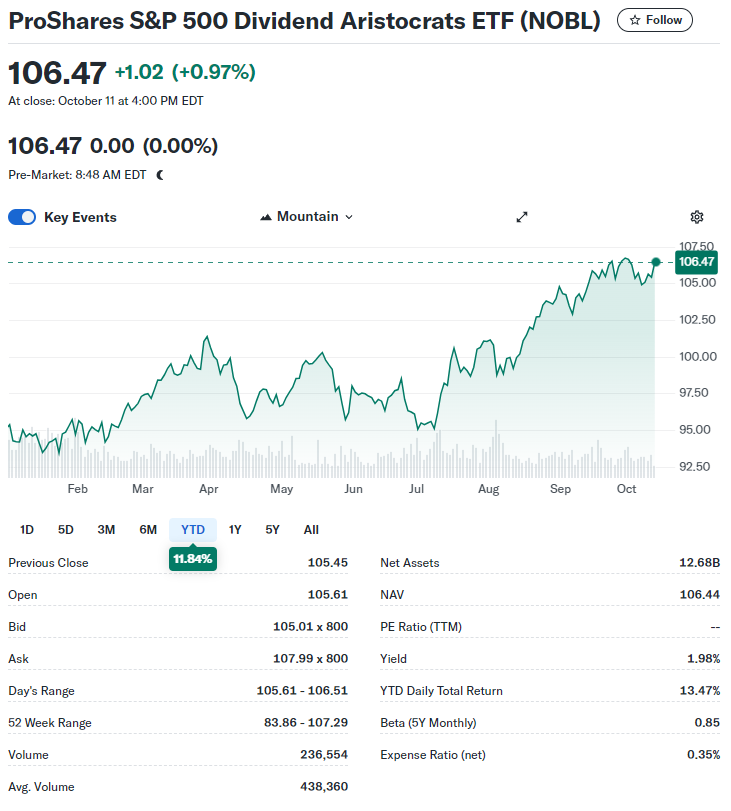The image size is (731, 811).
Task: Select the All range tab
Action: point(311,530)
